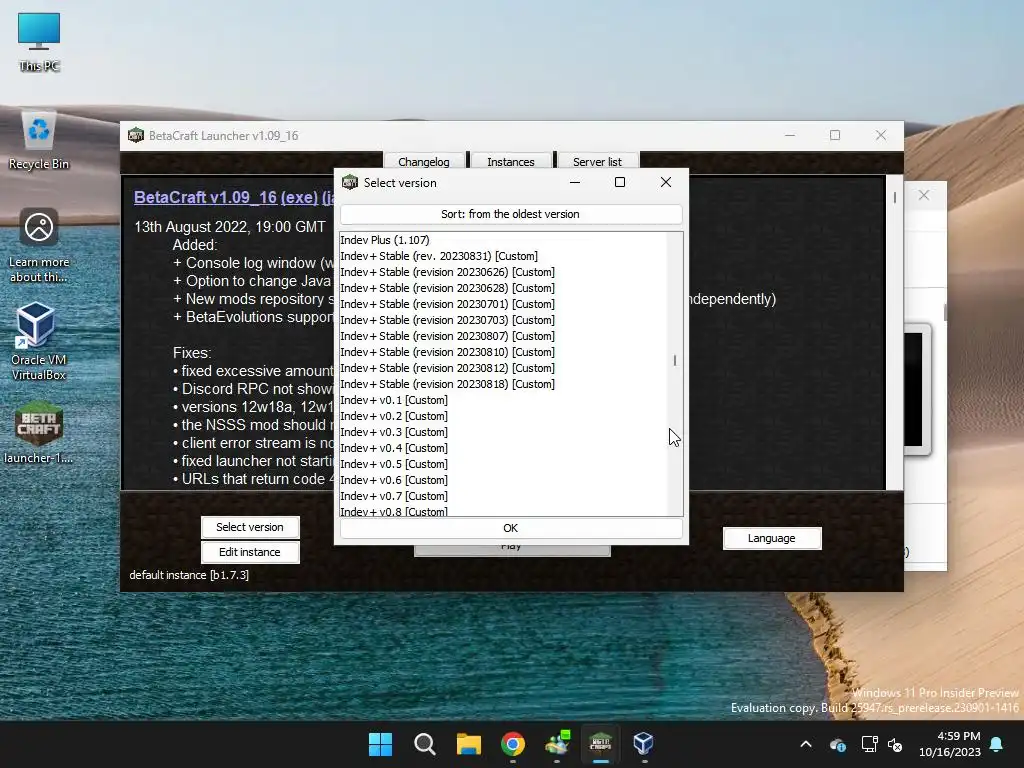This screenshot has width=1024, height=768.
Task: Click the Select version launcher button
Action: [249, 527]
